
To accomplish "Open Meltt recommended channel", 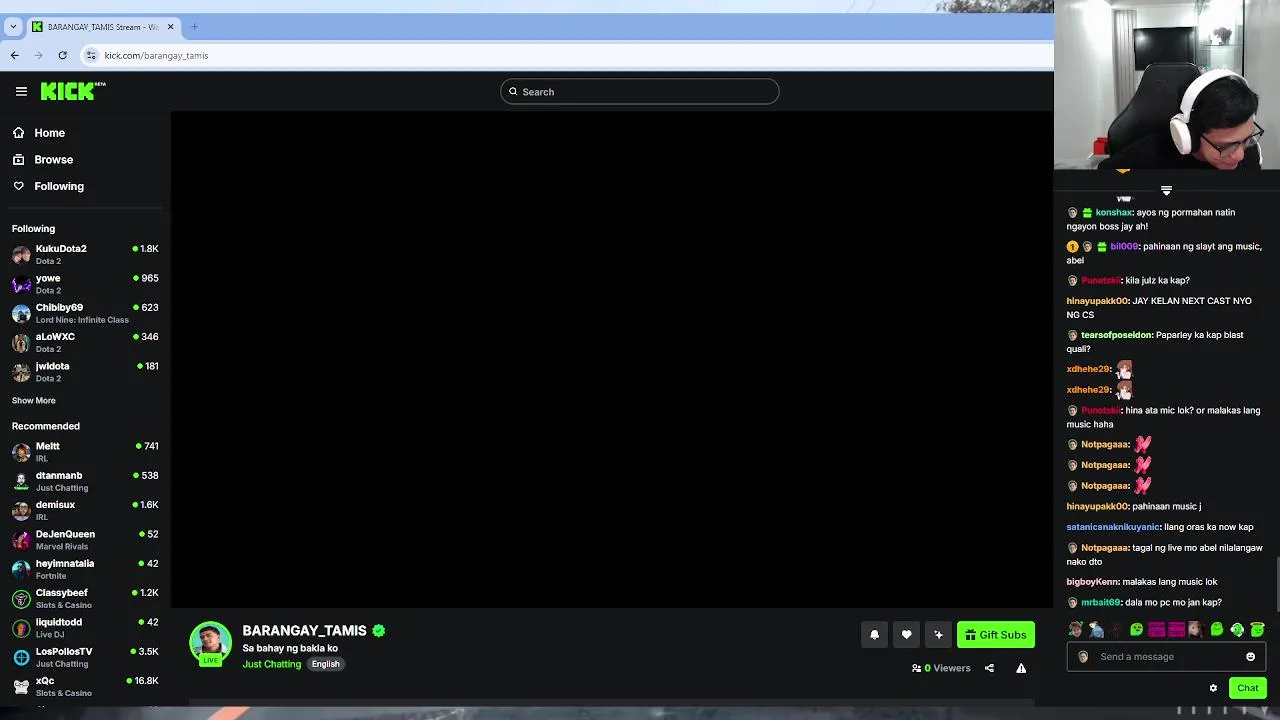I will pos(85,452).
